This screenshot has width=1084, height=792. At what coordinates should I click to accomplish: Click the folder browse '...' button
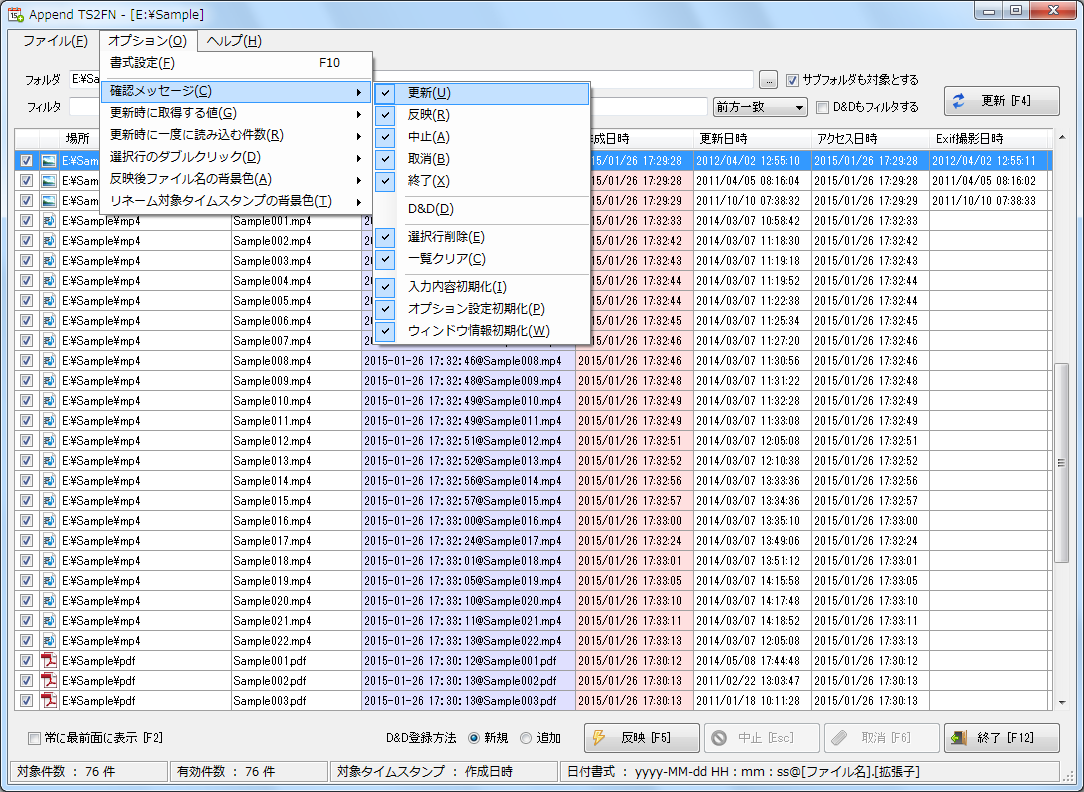[x=768, y=80]
